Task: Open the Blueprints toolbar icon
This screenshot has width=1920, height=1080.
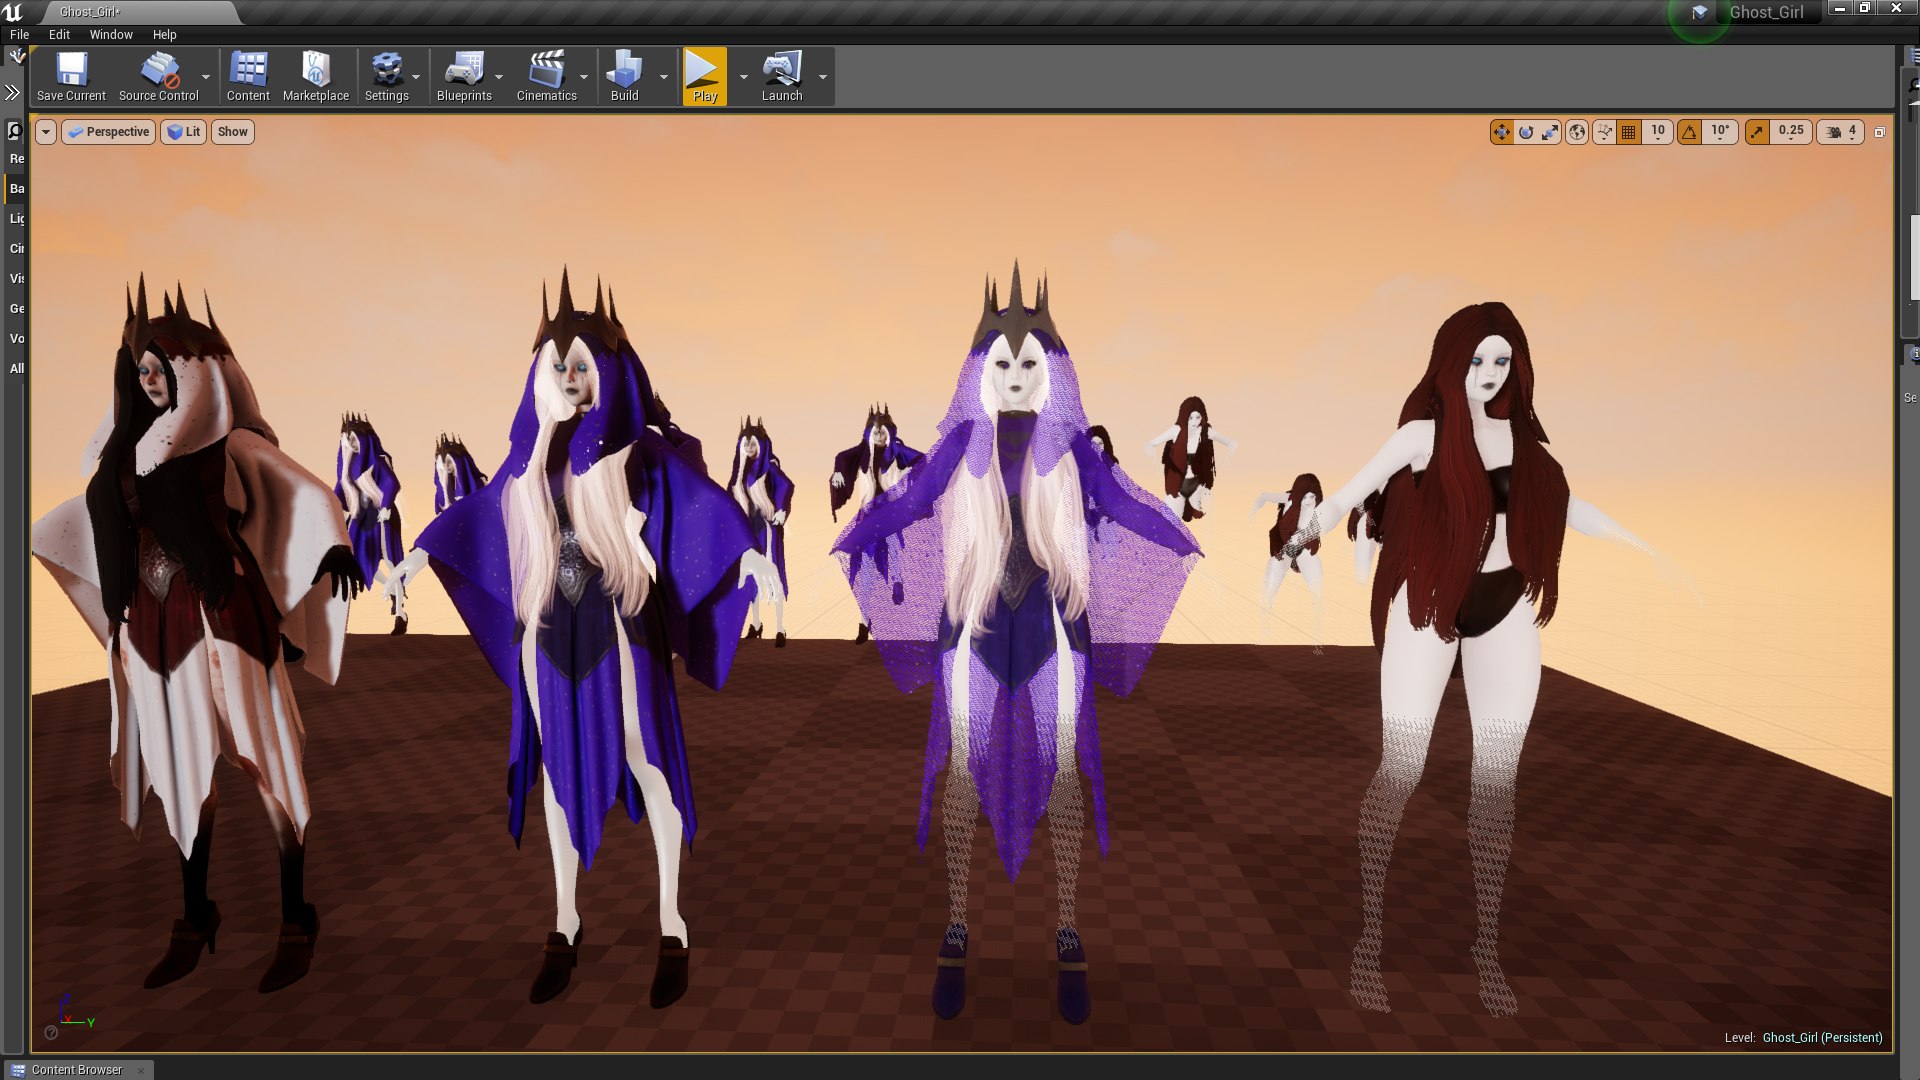Action: coord(464,76)
